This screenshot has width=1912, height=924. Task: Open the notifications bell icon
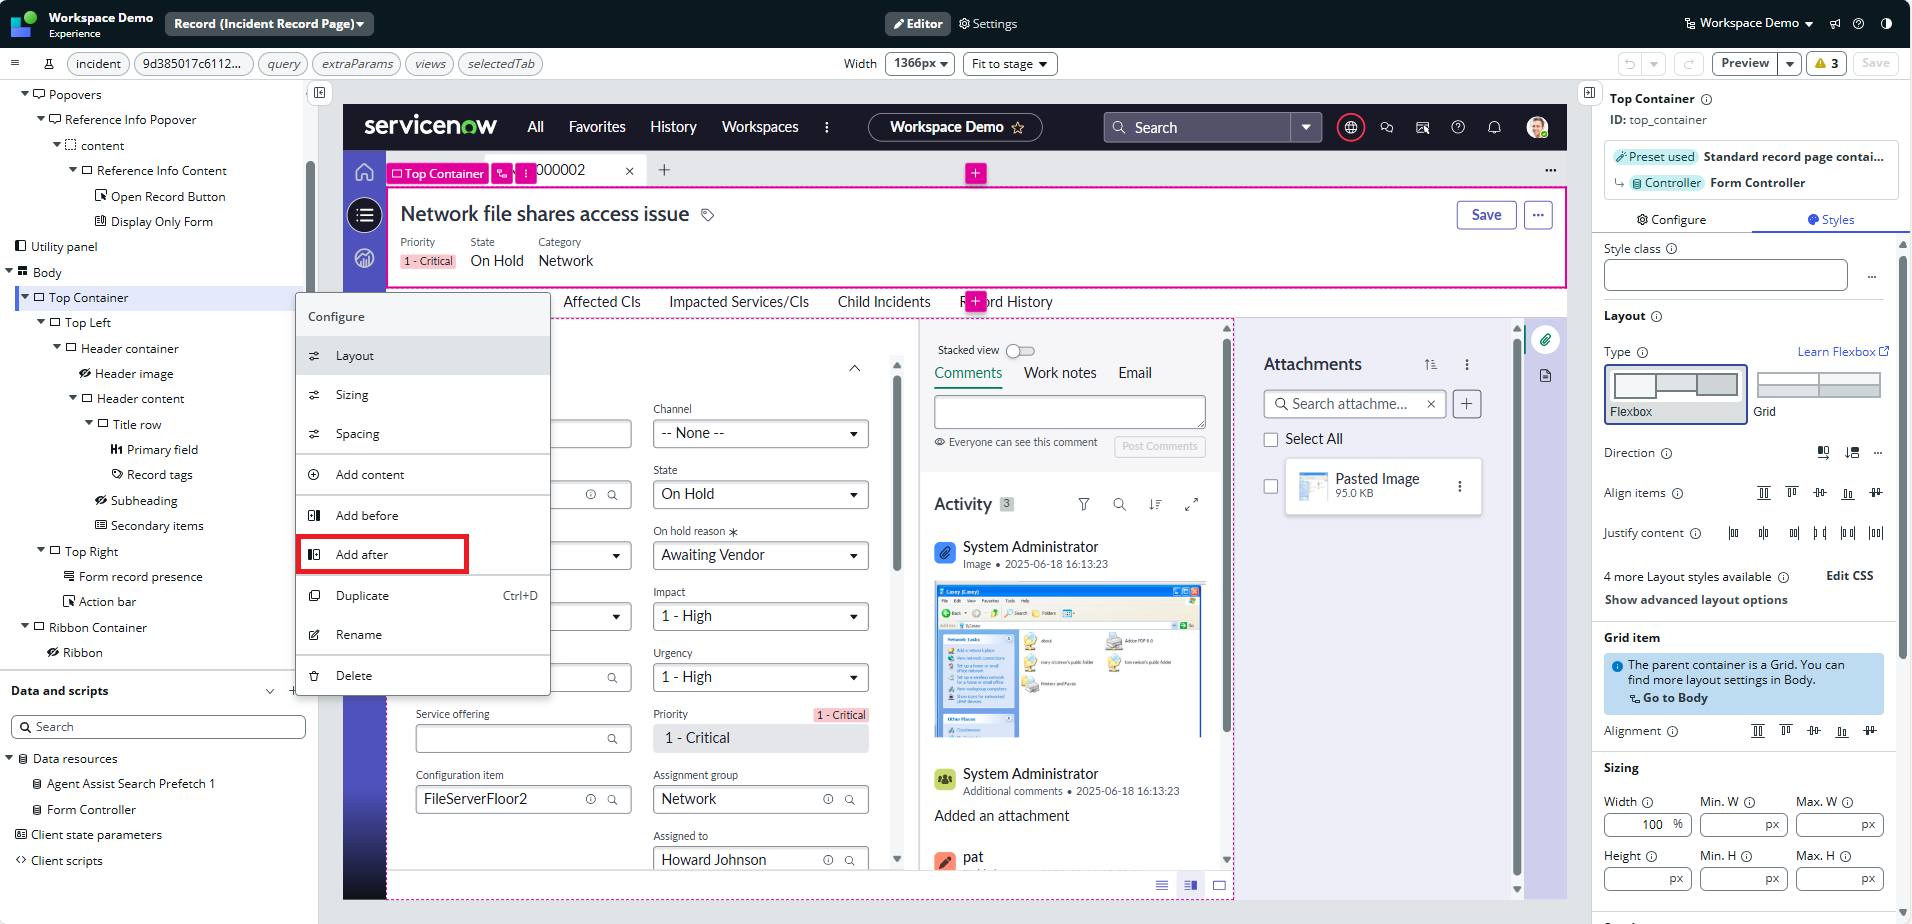(x=1494, y=128)
